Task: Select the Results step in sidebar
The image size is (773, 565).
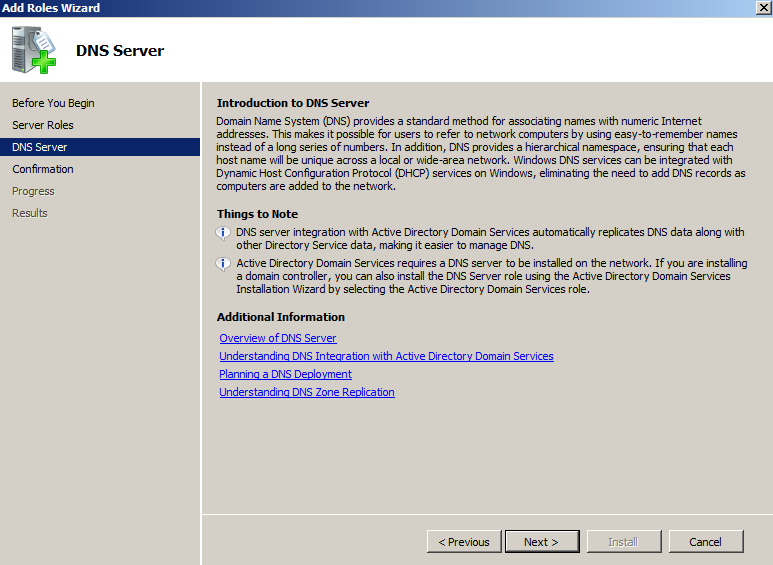Action: point(30,213)
